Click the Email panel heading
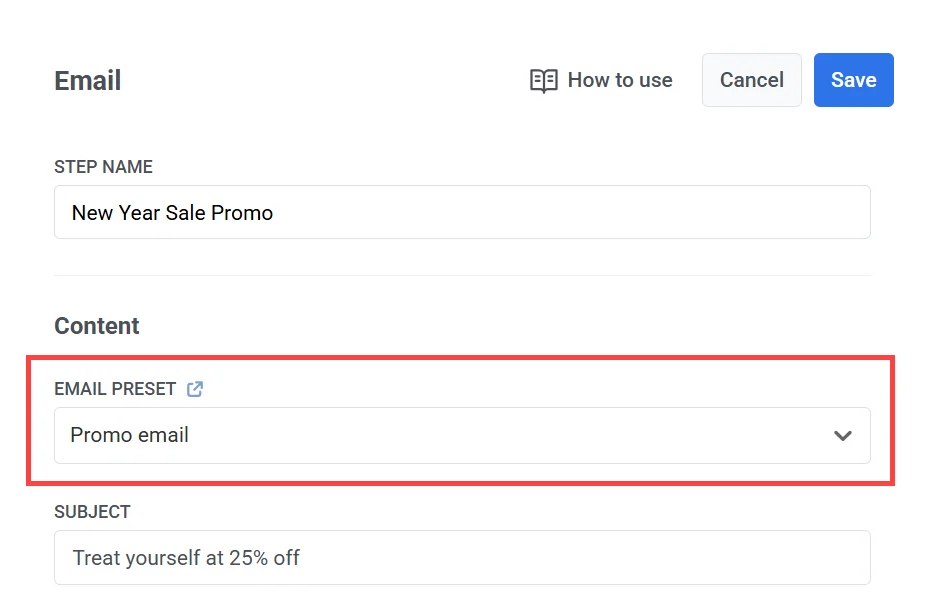 [88, 81]
